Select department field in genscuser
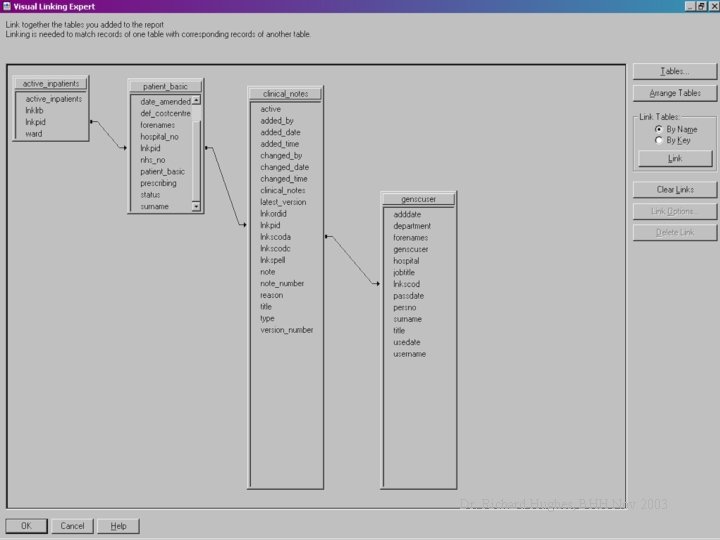720x540 pixels. [412, 226]
